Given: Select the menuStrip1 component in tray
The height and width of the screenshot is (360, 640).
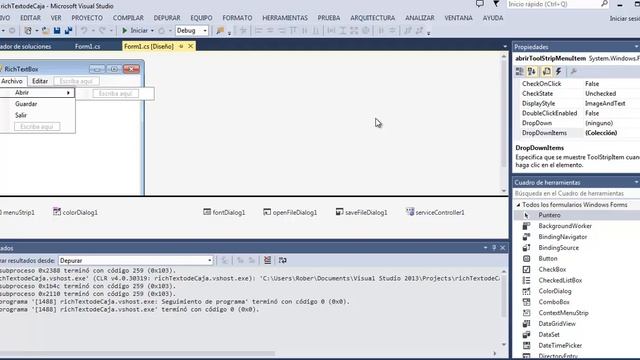Looking at the screenshot, I should (17, 212).
